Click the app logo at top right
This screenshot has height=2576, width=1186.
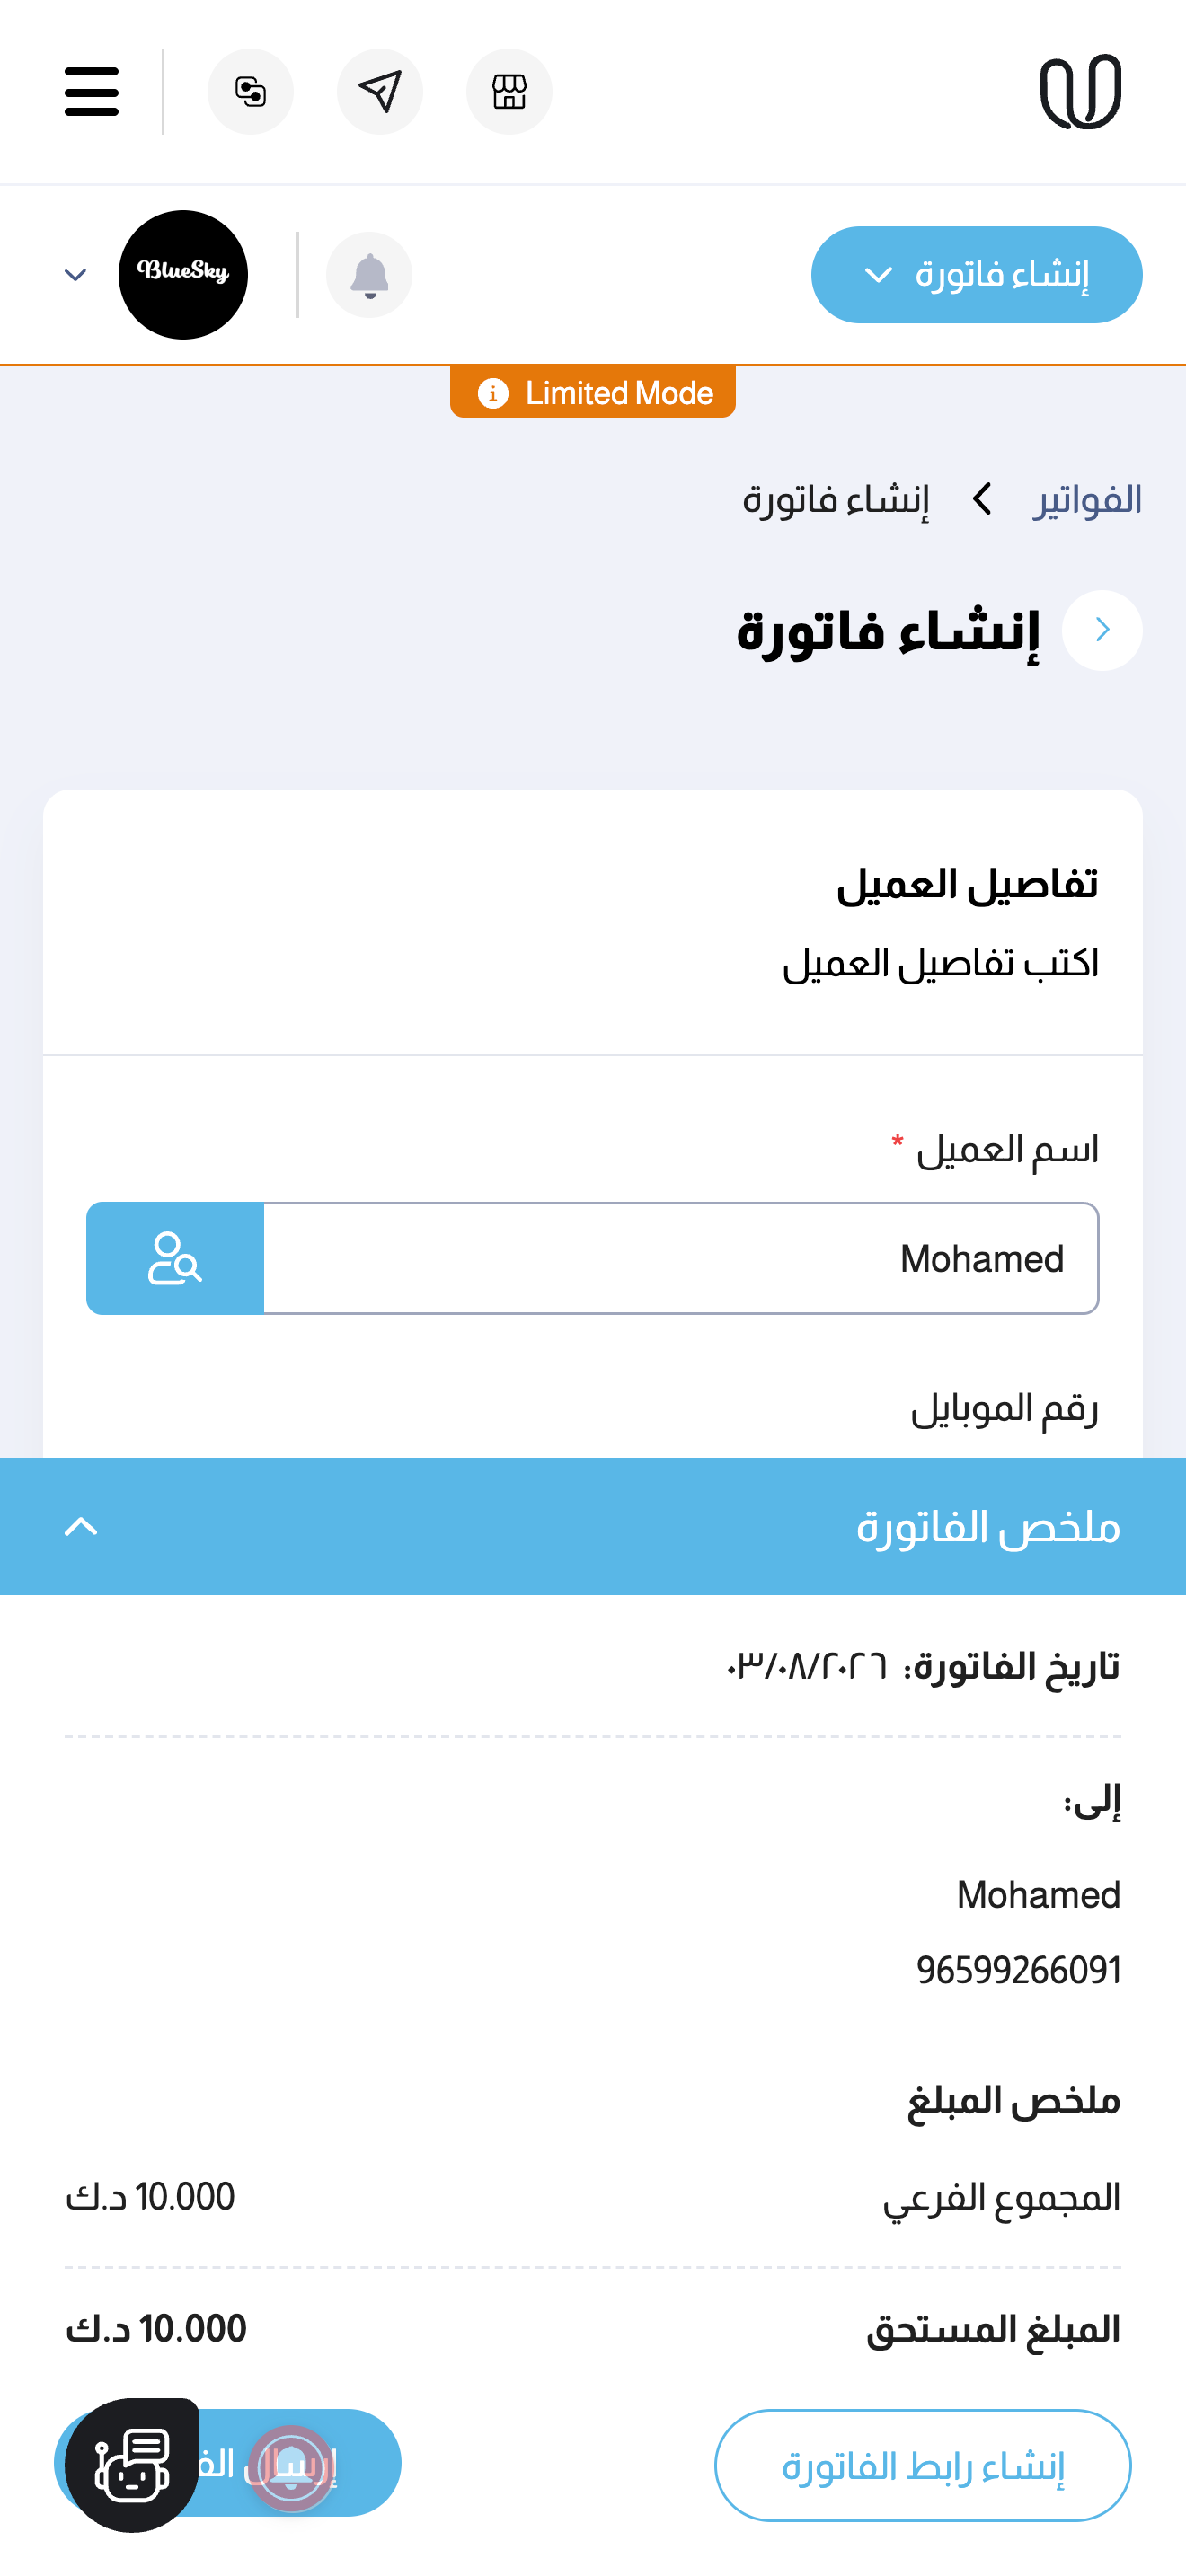[x=1081, y=91]
